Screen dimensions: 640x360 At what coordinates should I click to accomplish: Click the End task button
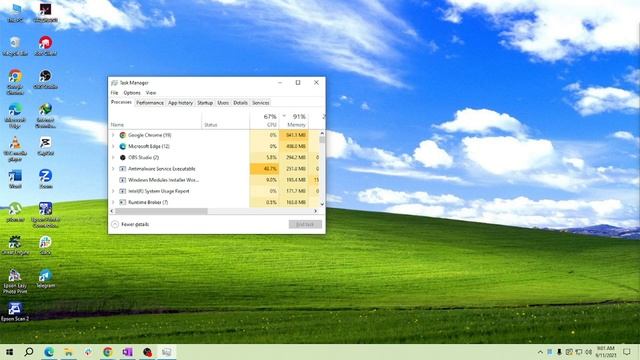[305, 224]
